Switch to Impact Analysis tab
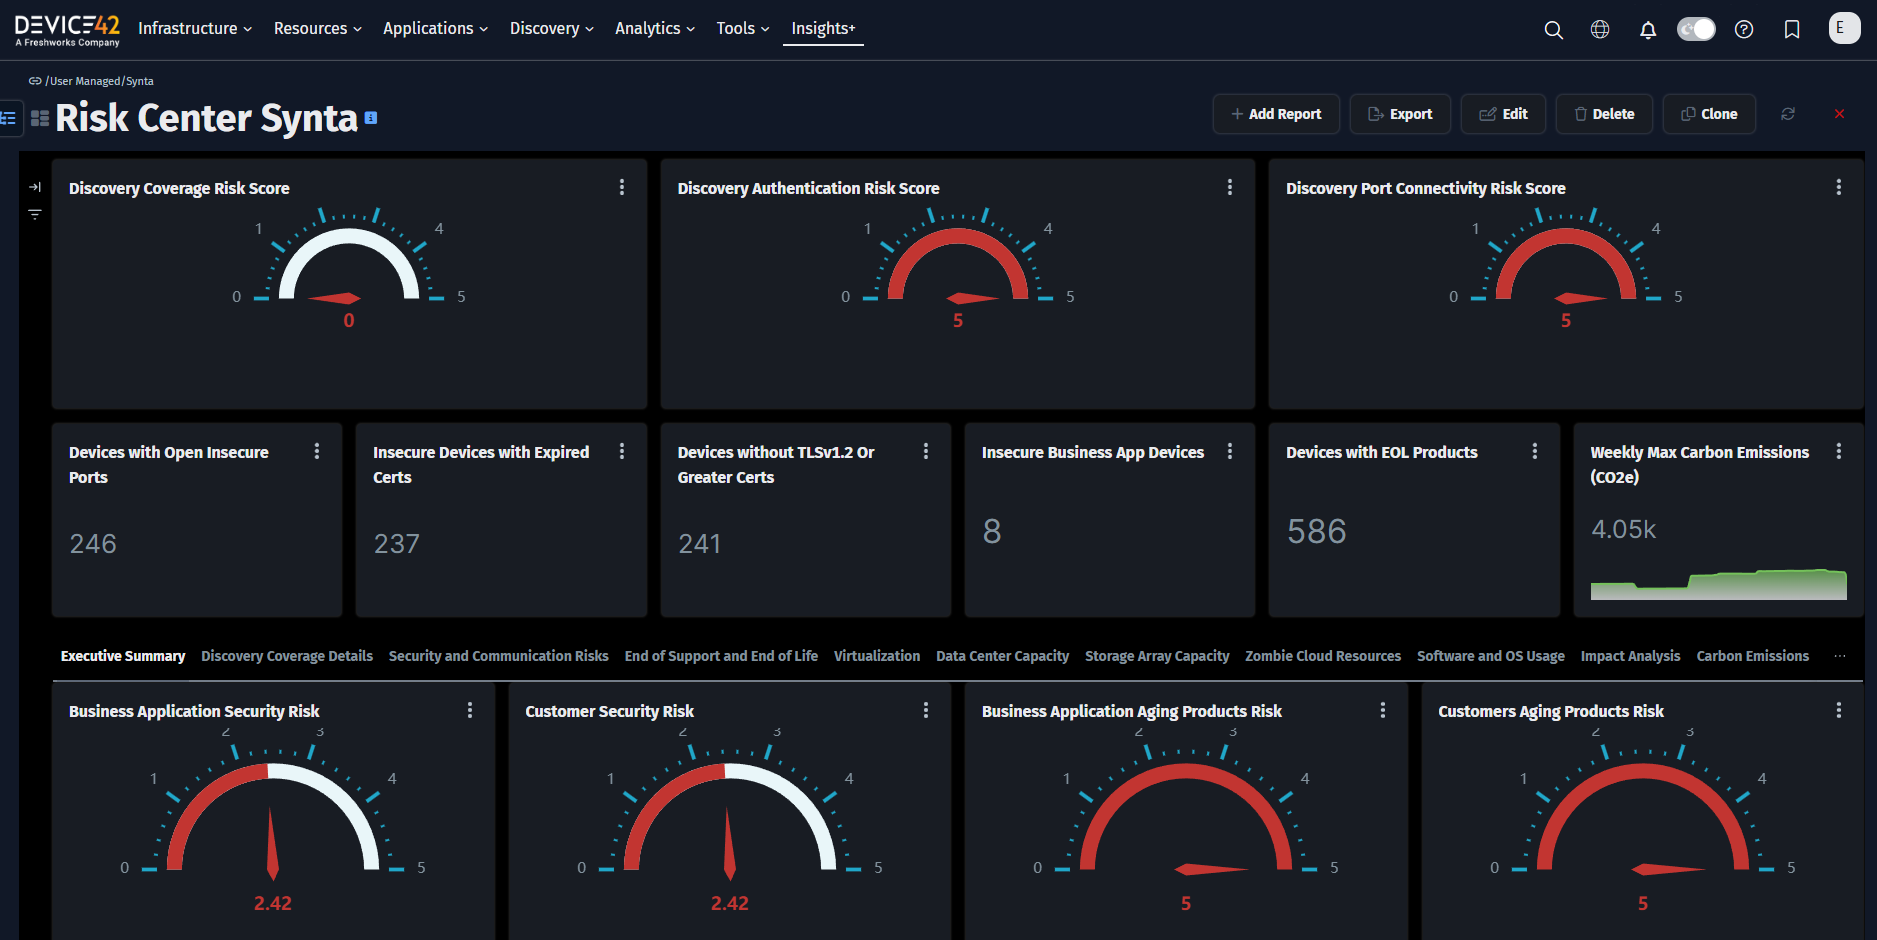This screenshot has width=1877, height=940. coord(1630,656)
